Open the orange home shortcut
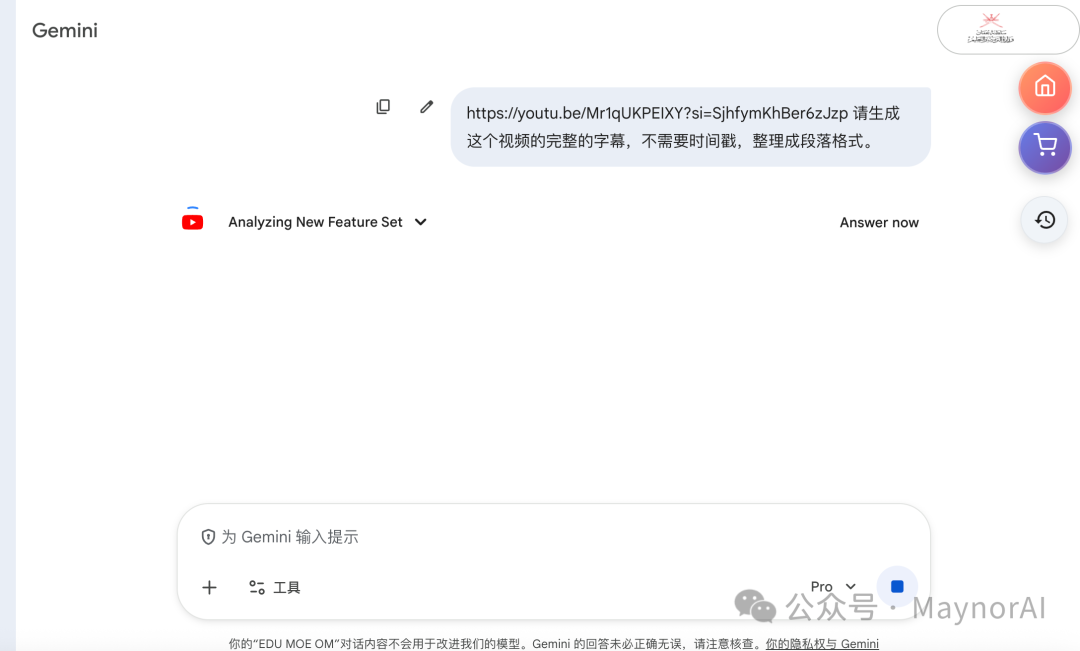Viewport: 1080px width, 651px height. pyautogui.click(x=1044, y=87)
